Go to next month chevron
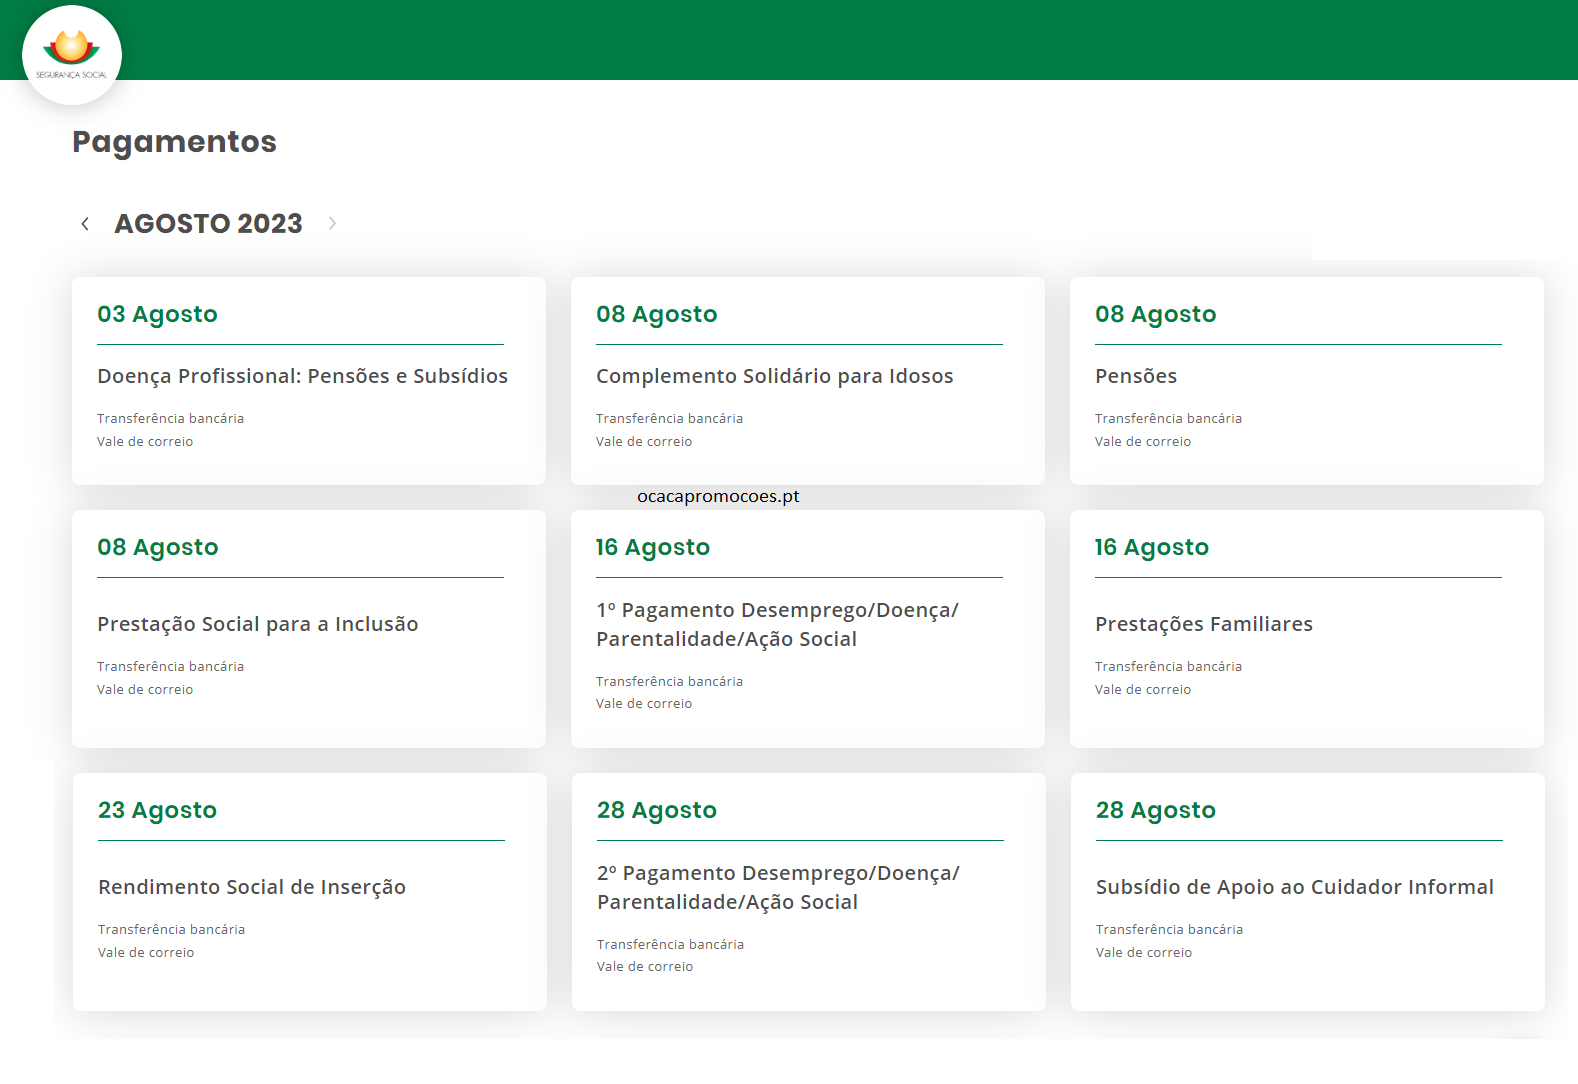 coord(332,224)
